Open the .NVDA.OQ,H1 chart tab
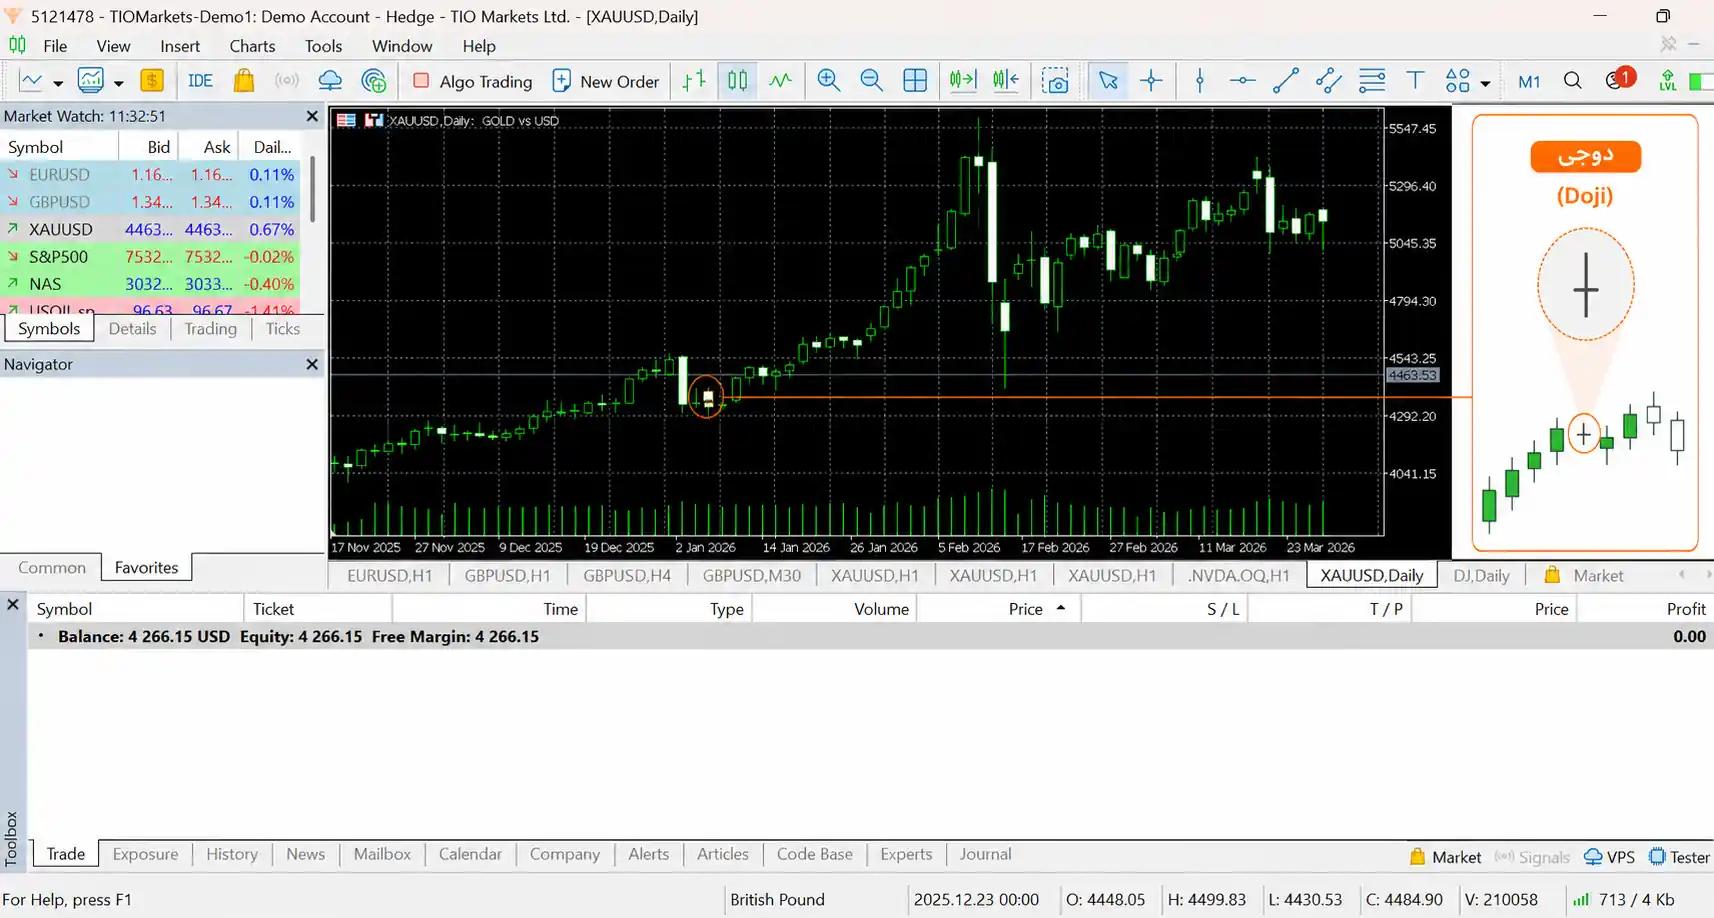 point(1238,576)
